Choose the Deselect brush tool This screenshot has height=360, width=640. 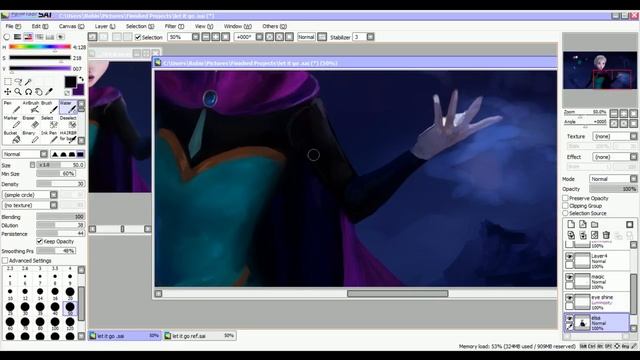click(68, 122)
